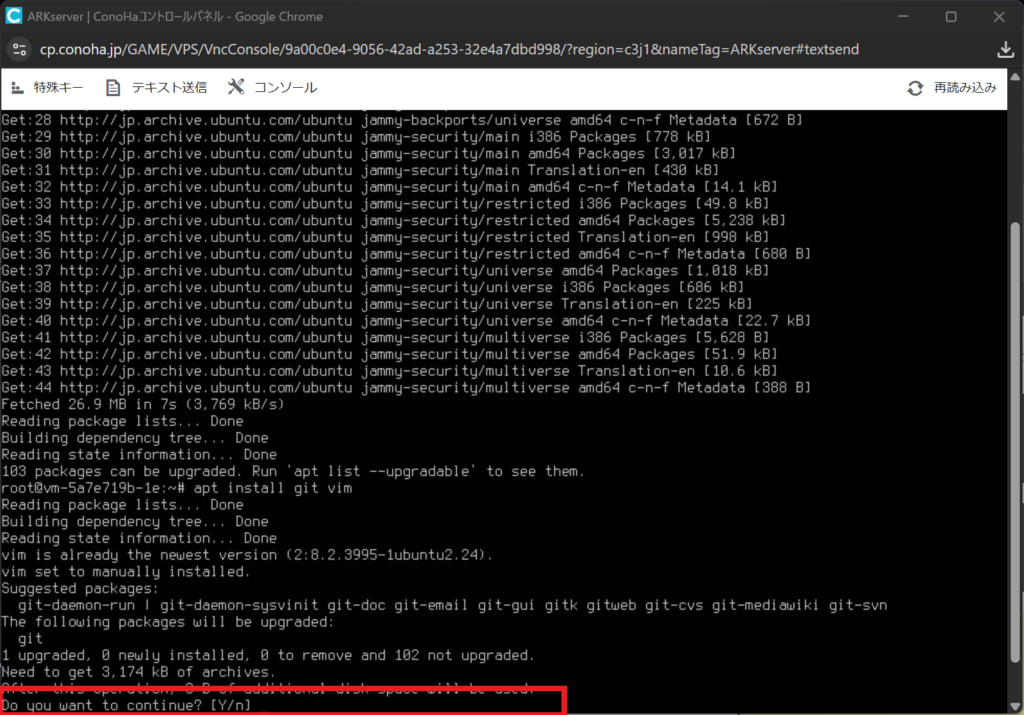This screenshot has height=715, width=1024.
Task: Click the コンソール wrench tools icon
Action: pyautogui.click(x=236, y=88)
